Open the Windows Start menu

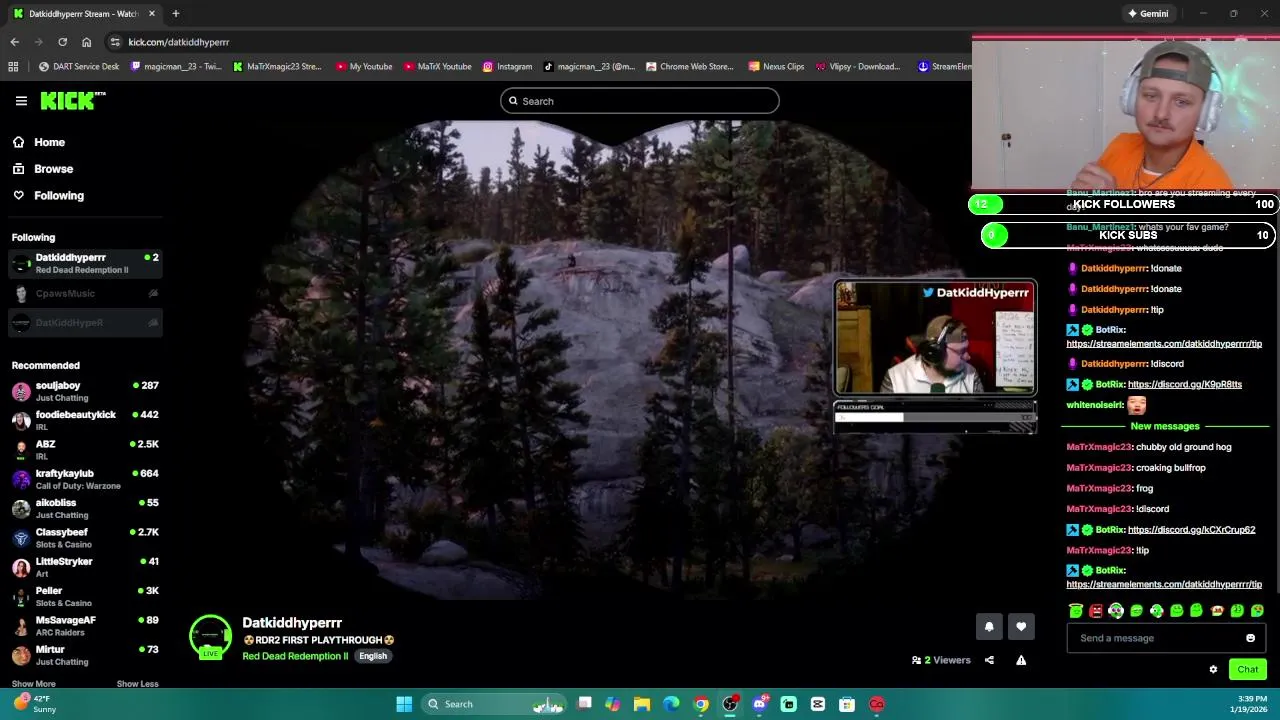tap(404, 704)
